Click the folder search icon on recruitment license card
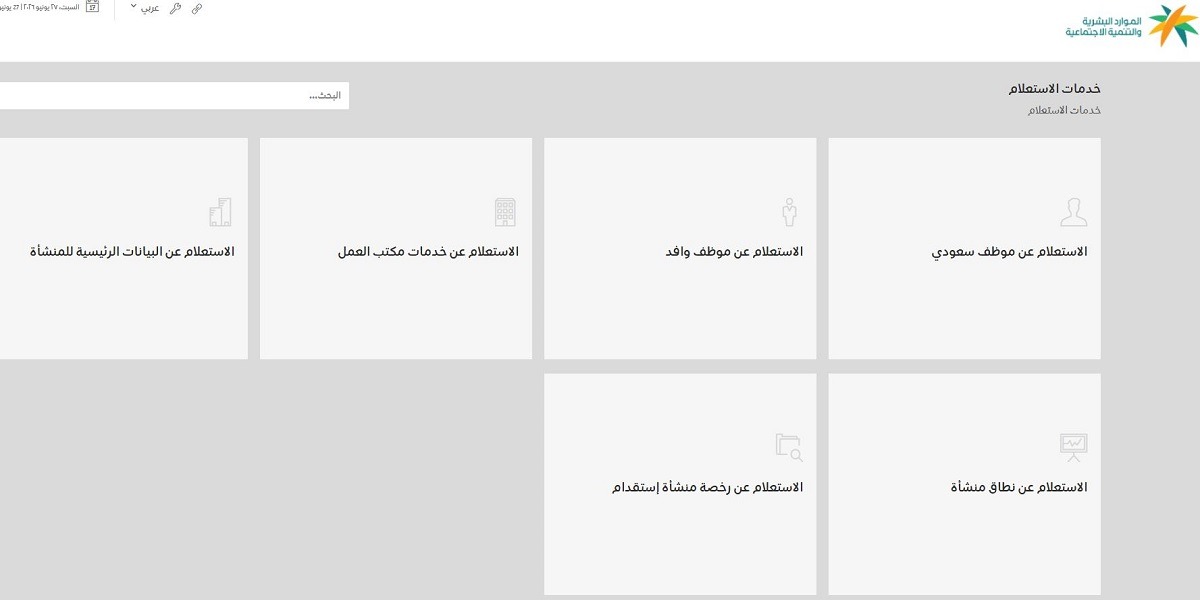This screenshot has width=1200, height=600. (x=790, y=448)
